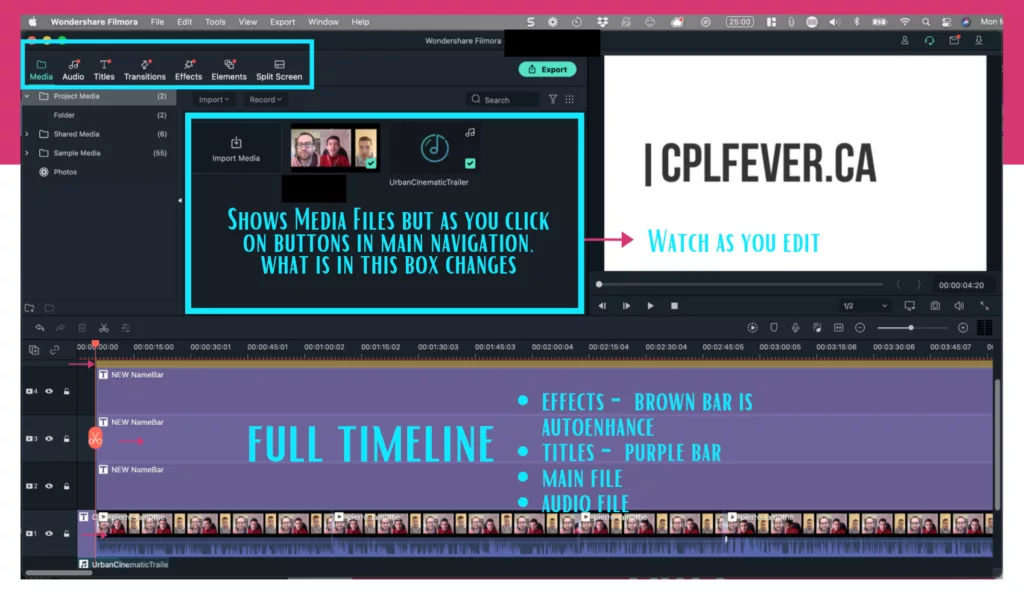
Task: Expand the Shared Media folder
Action: (x=27, y=134)
